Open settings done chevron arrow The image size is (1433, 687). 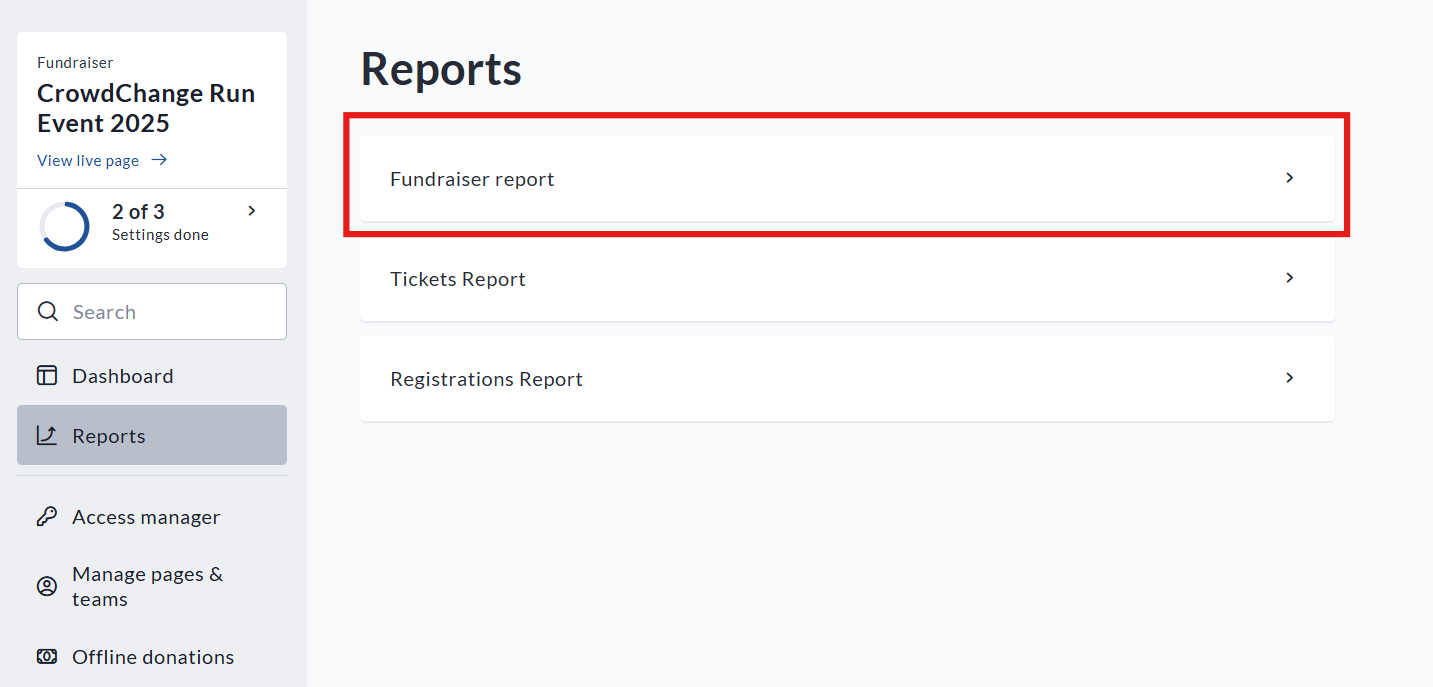pos(252,211)
